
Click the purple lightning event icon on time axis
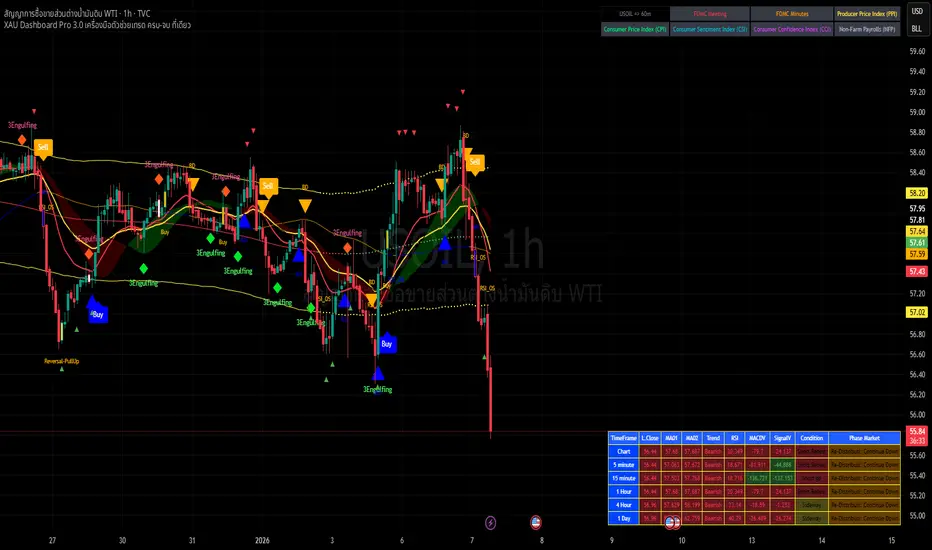490,523
